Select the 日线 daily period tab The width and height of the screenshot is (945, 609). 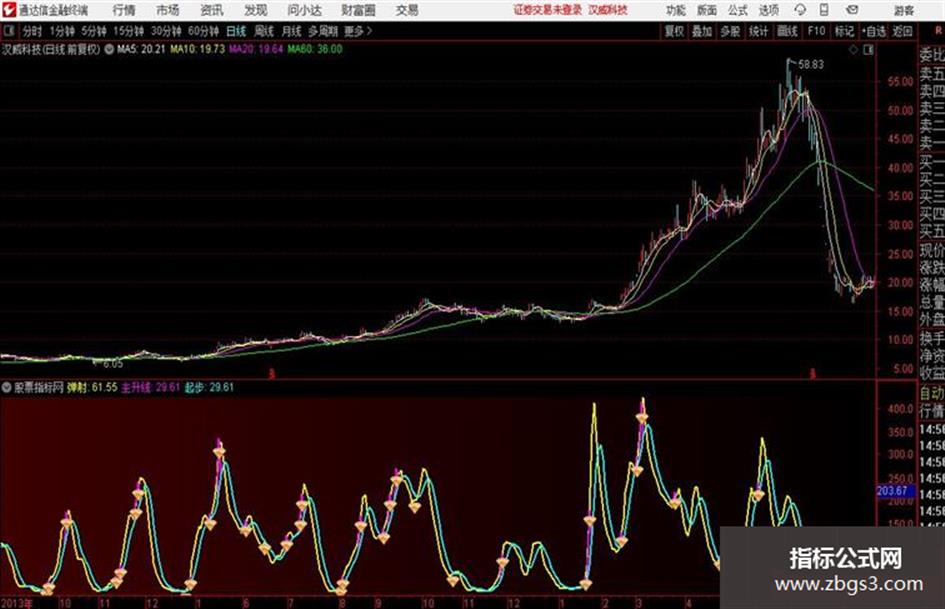point(236,31)
